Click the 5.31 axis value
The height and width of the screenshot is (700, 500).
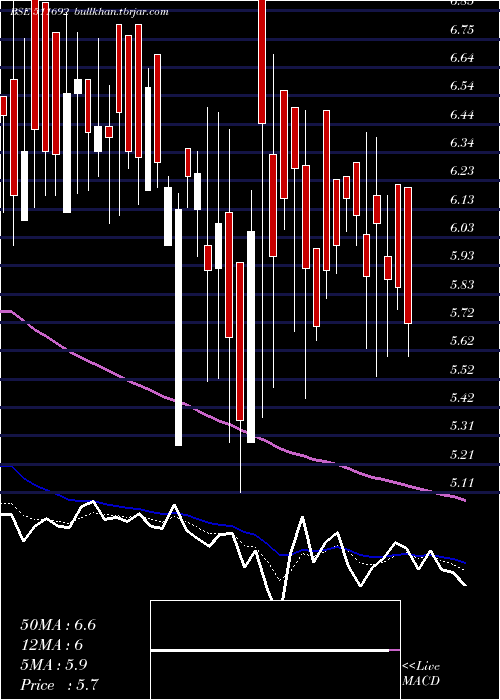click(462, 425)
